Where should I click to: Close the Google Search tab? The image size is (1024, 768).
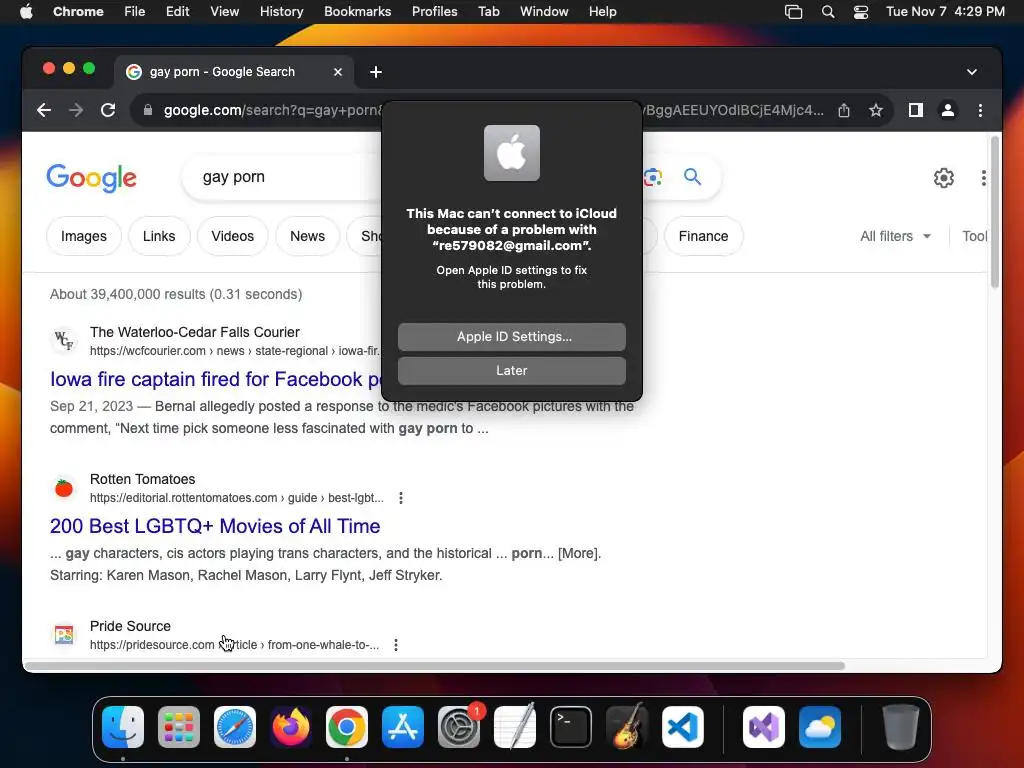click(x=338, y=72)
